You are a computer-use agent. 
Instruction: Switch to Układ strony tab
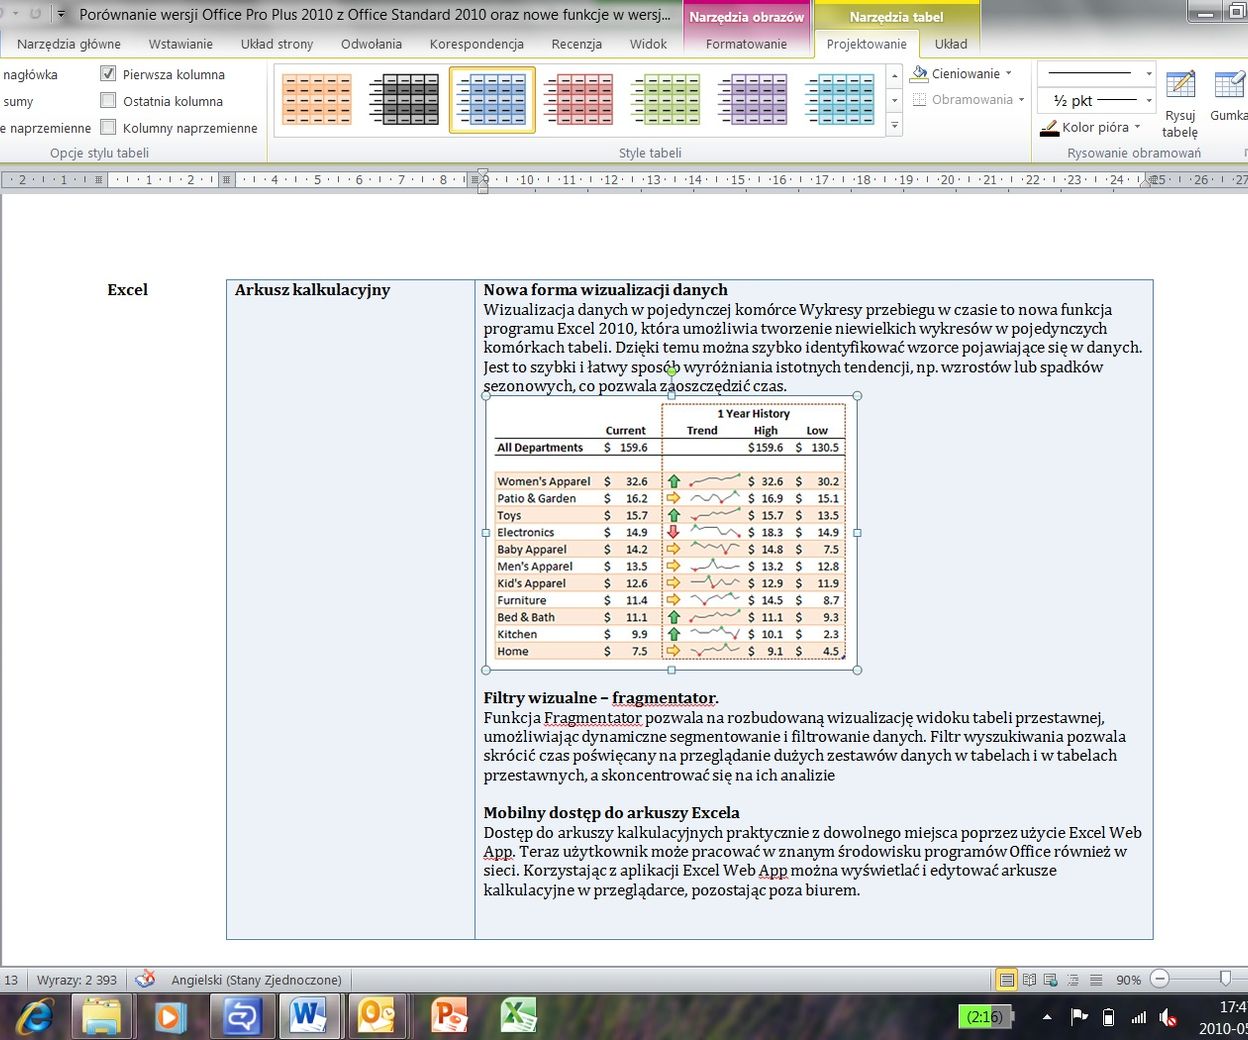(x=277, y=44)
